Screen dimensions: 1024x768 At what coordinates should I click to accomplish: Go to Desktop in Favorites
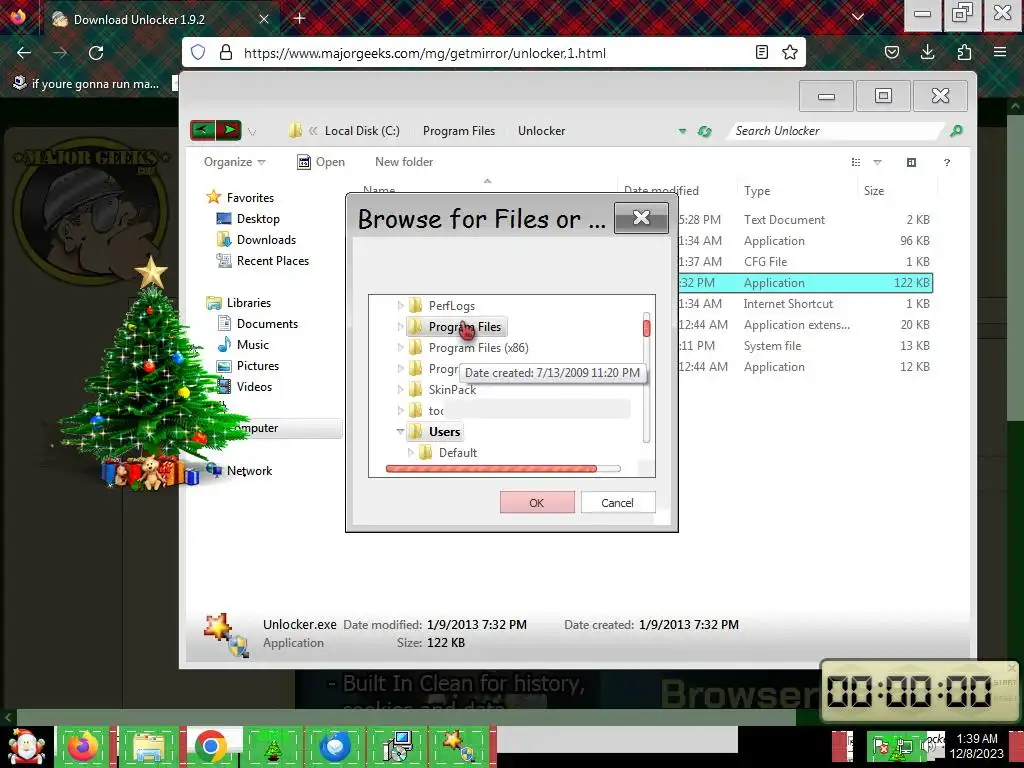click(x=258, y=219)
